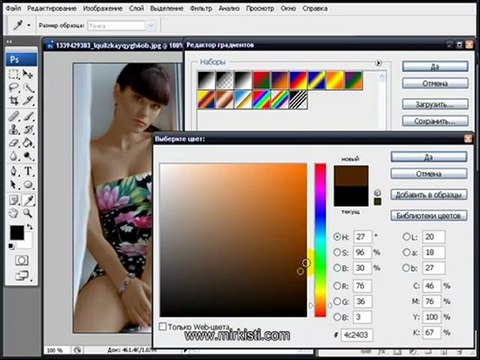
Task: Open the eyedropper tool preset picker arrow
Action: tap(29, 25)
